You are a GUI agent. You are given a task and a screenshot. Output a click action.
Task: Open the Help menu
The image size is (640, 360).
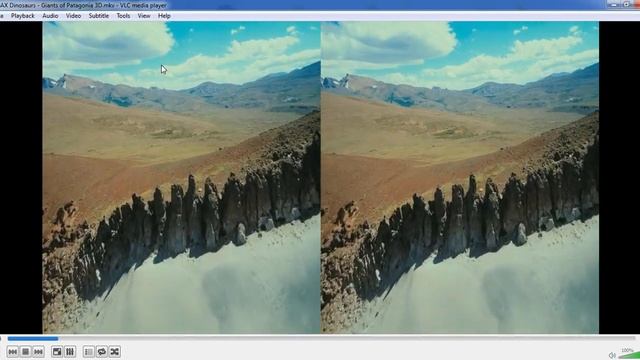164,16
